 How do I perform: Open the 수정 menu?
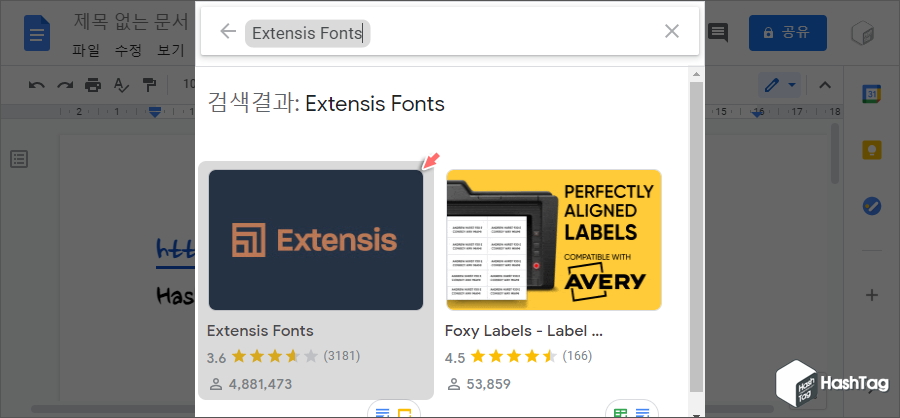128,51
